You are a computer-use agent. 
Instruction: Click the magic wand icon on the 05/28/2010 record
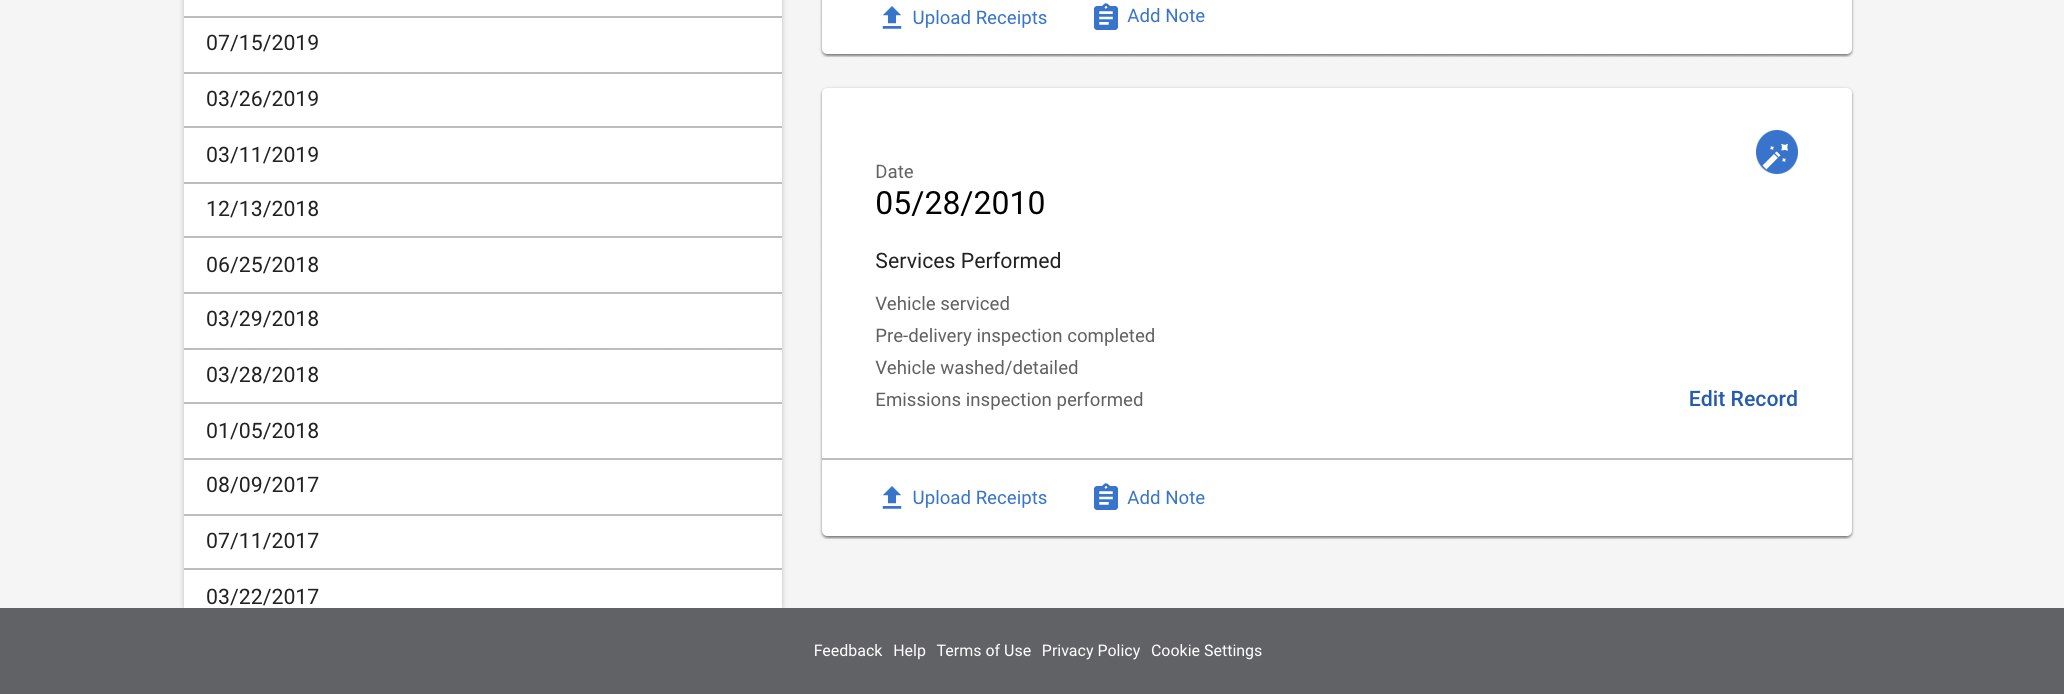pos(1776,152)
